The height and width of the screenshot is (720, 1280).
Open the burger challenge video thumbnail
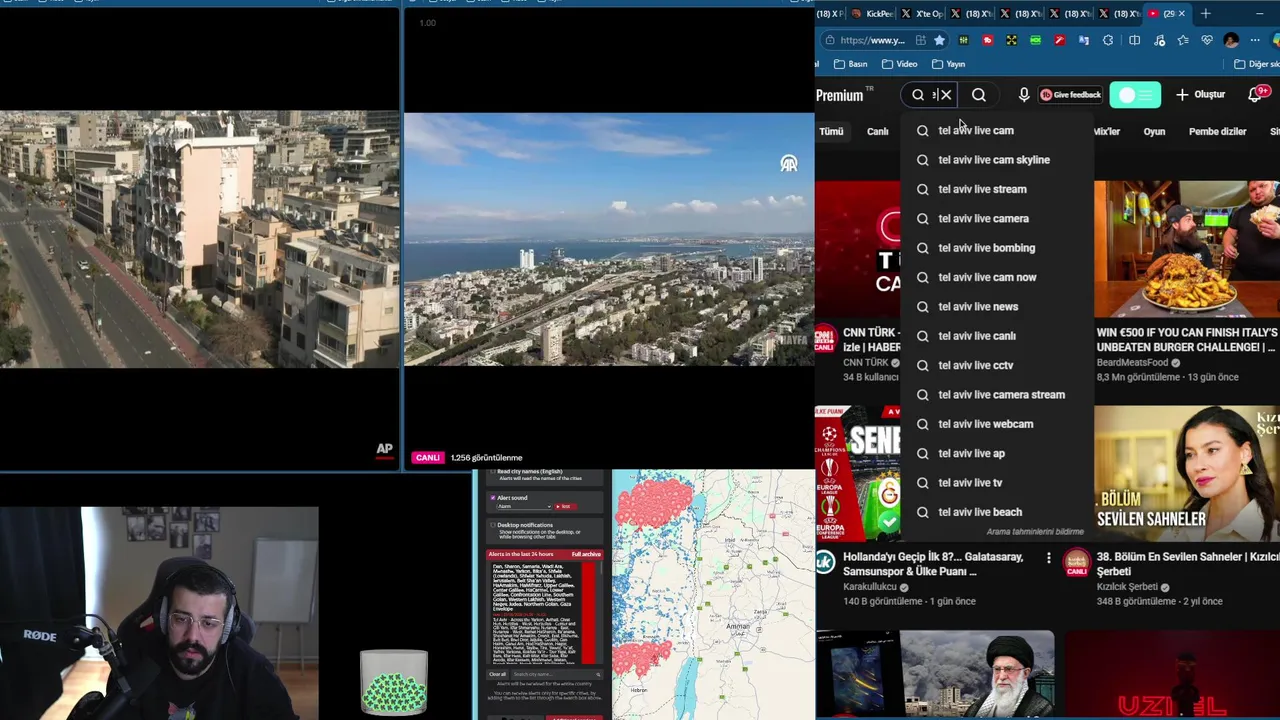point(1187,249)
